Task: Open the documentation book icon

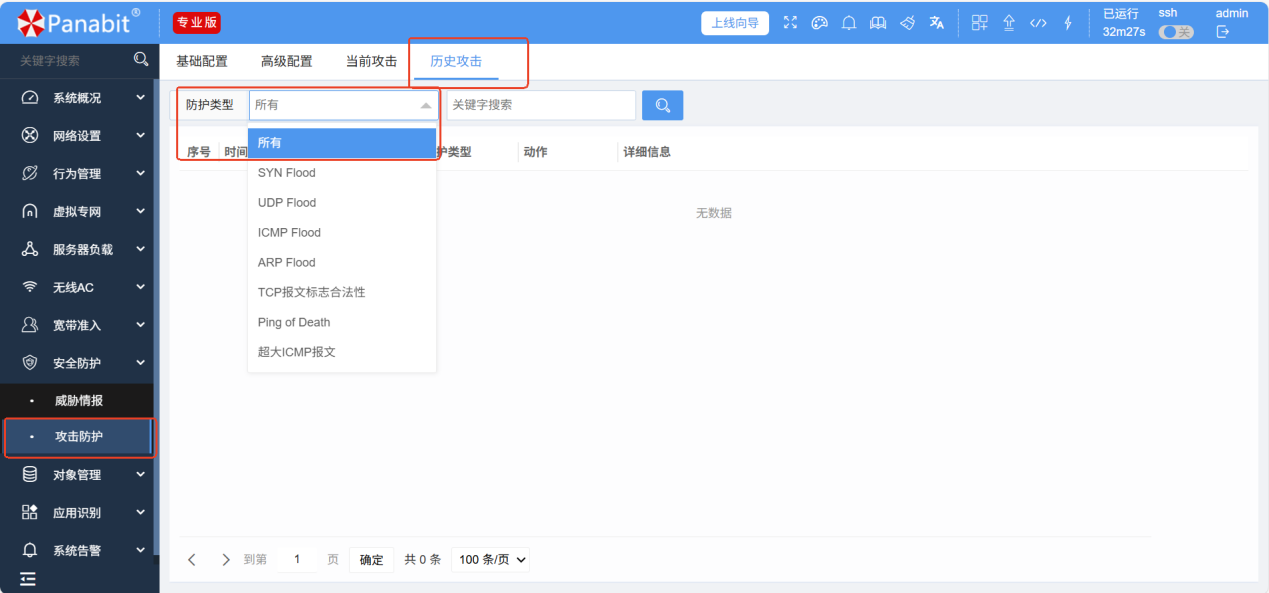Action: [878, 23]
